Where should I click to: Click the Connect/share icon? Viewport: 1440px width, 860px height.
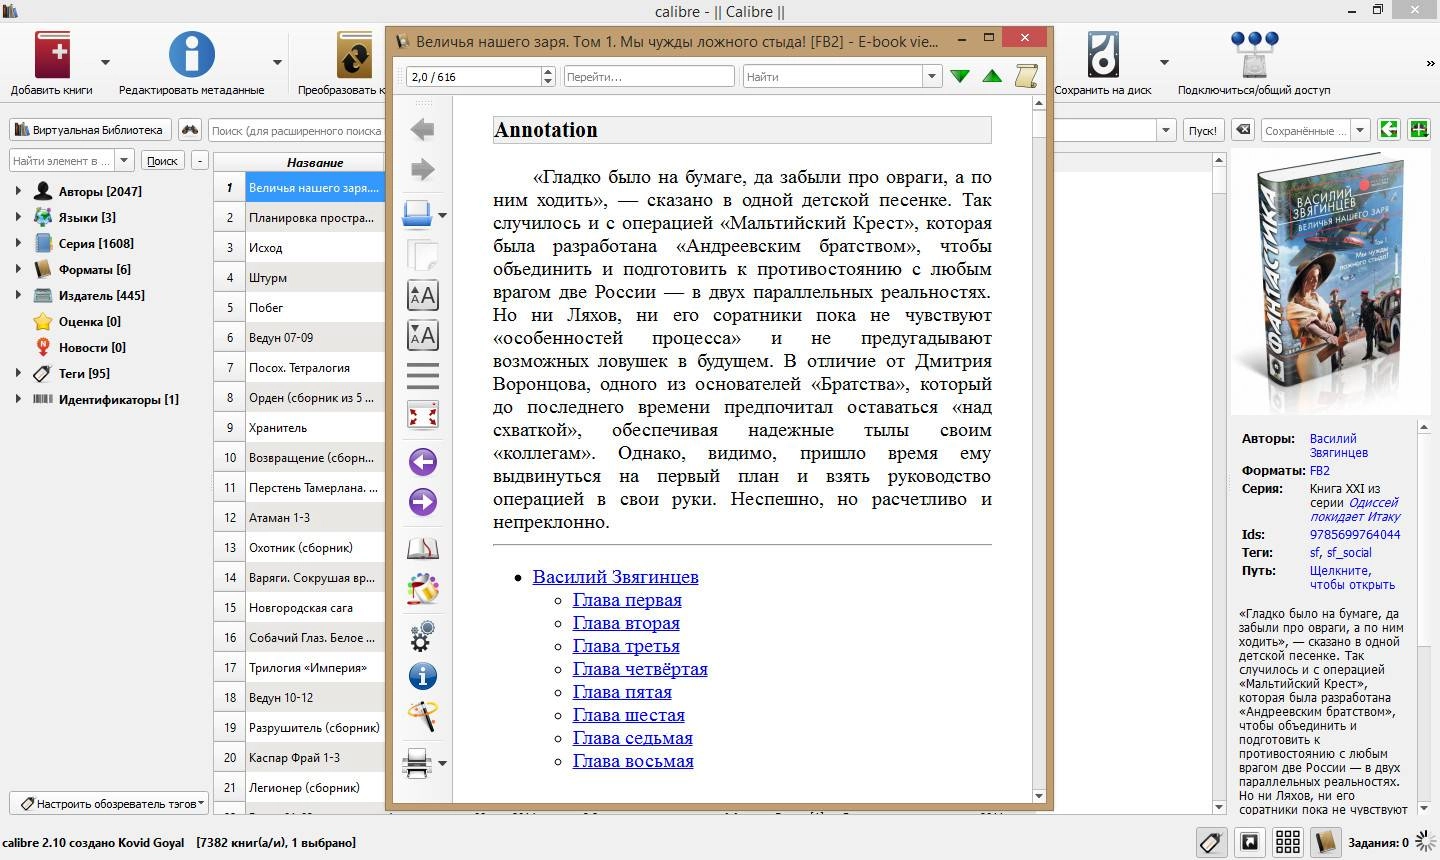click(x=1254, y=54)
